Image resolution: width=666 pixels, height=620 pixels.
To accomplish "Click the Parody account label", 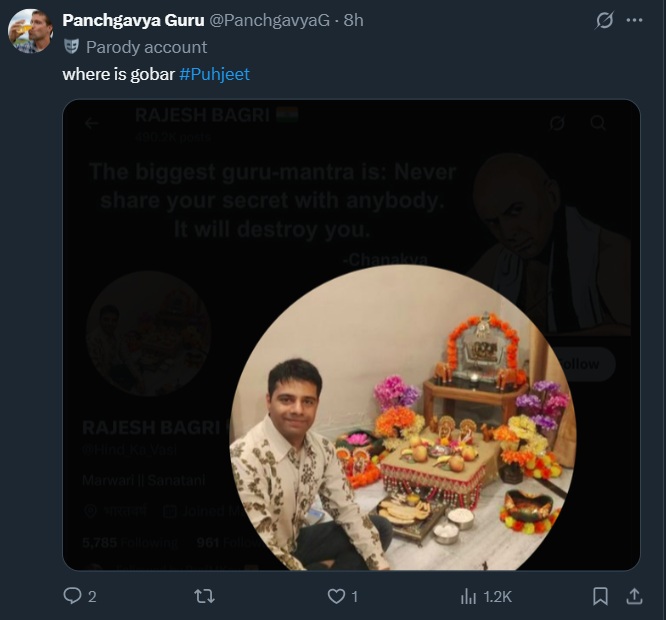I will point(146,47).
